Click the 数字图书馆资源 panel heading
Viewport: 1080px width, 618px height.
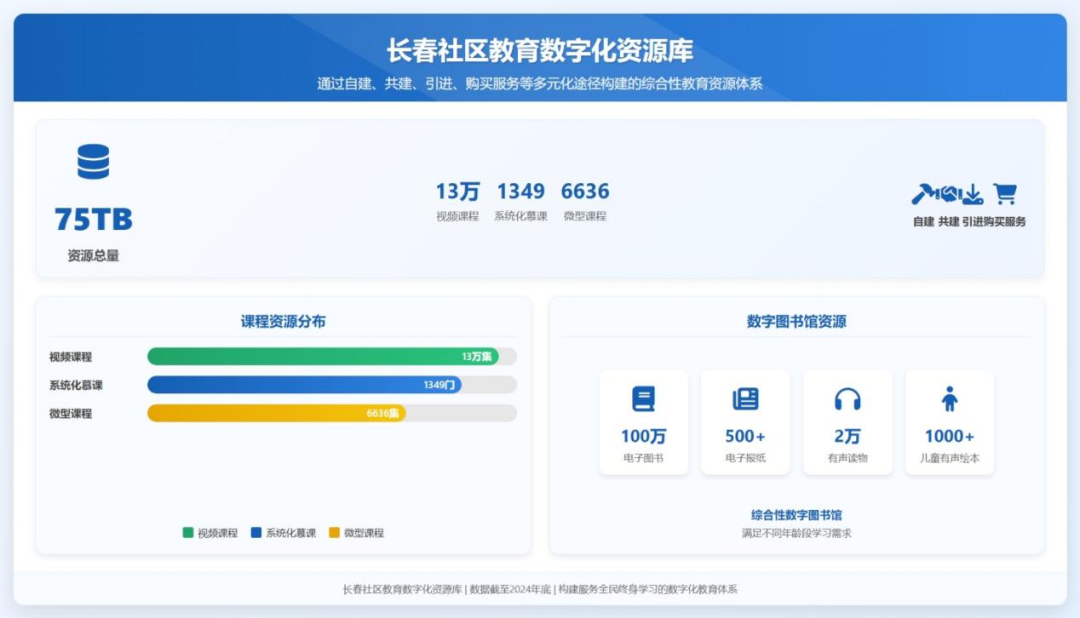pyautogui.click(x=796, y=321)
